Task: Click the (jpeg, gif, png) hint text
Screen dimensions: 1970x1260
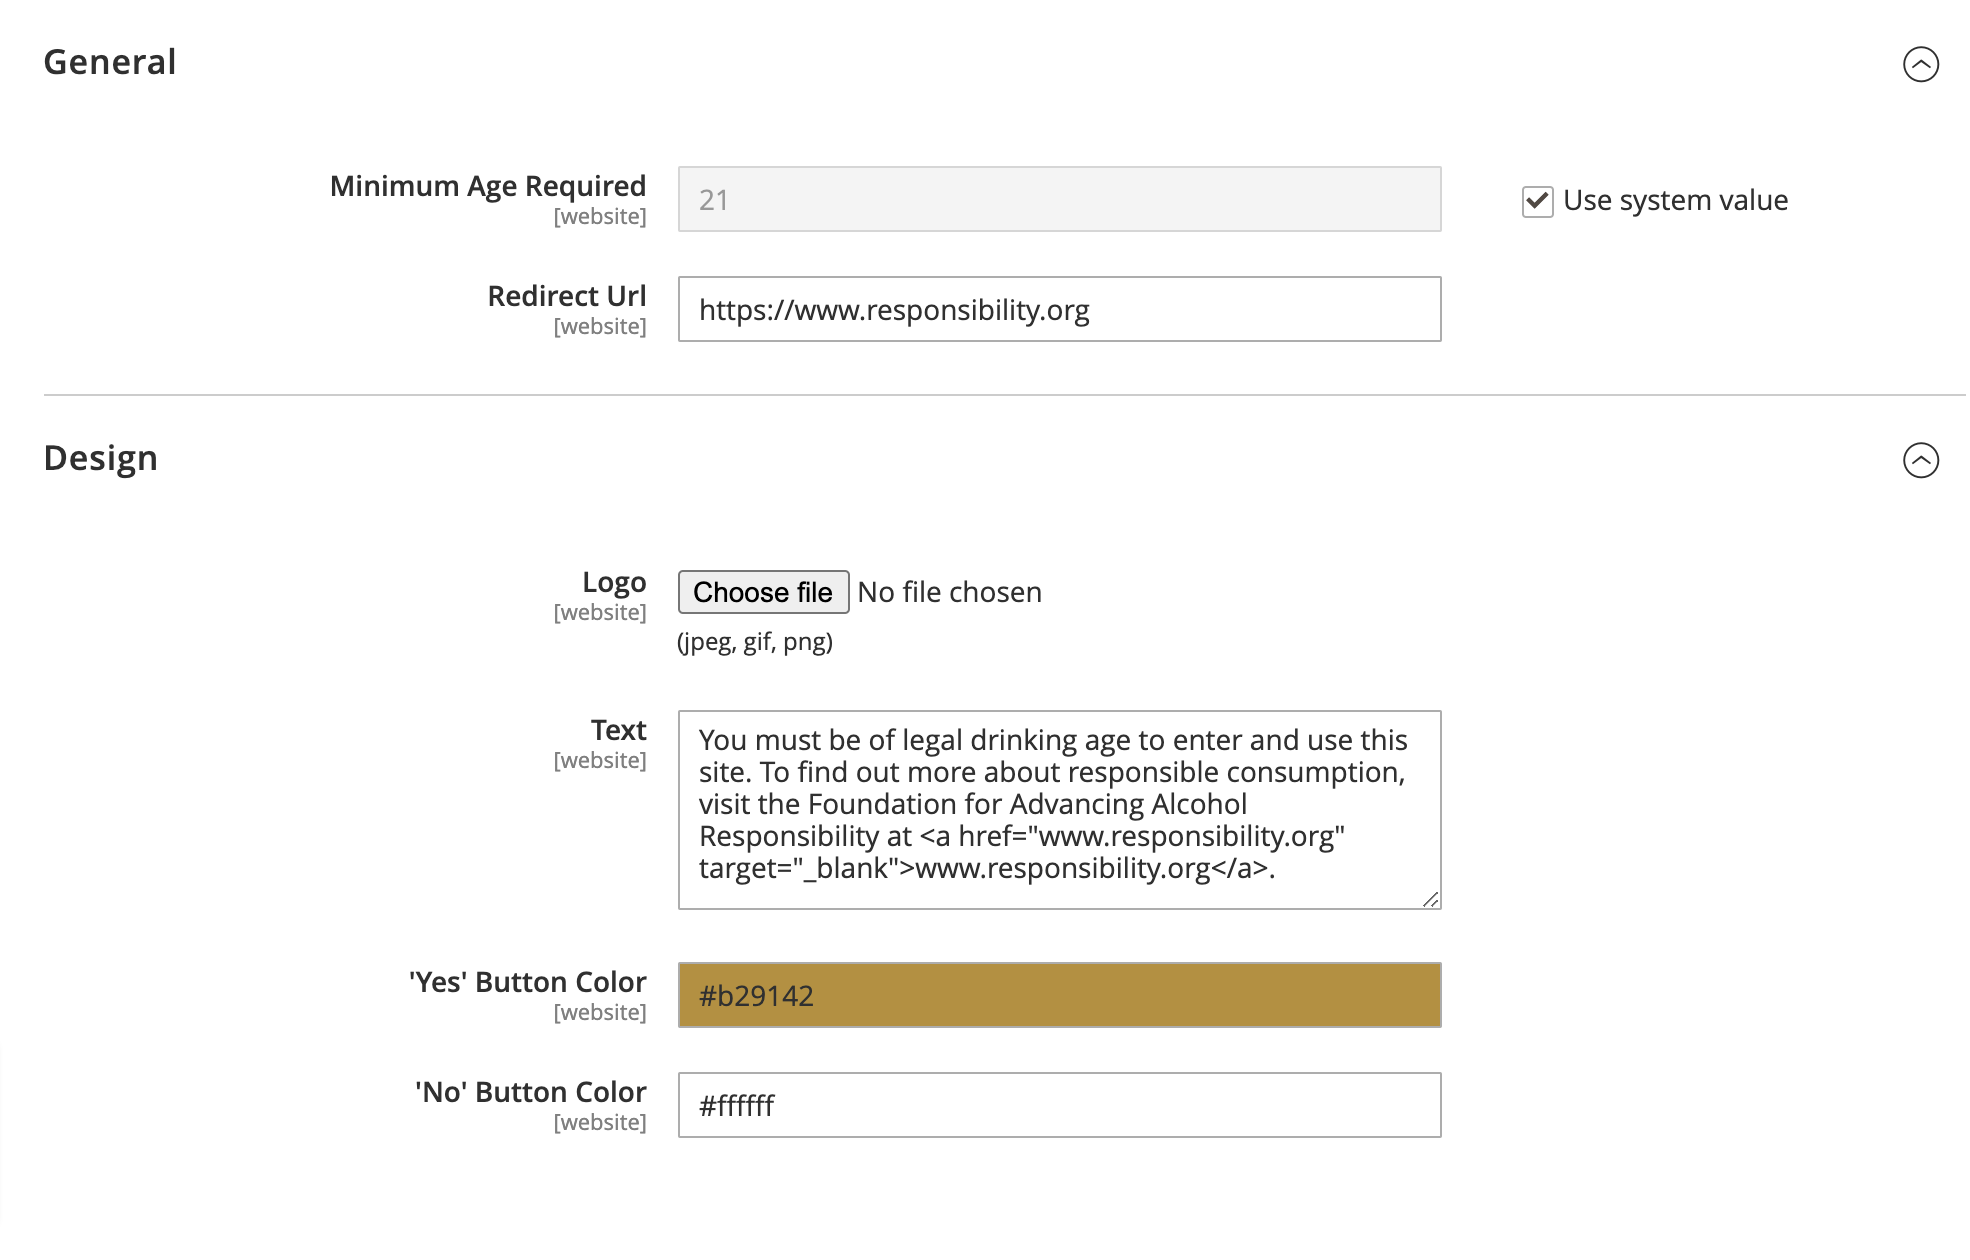Action: click(x=755, y=642)
